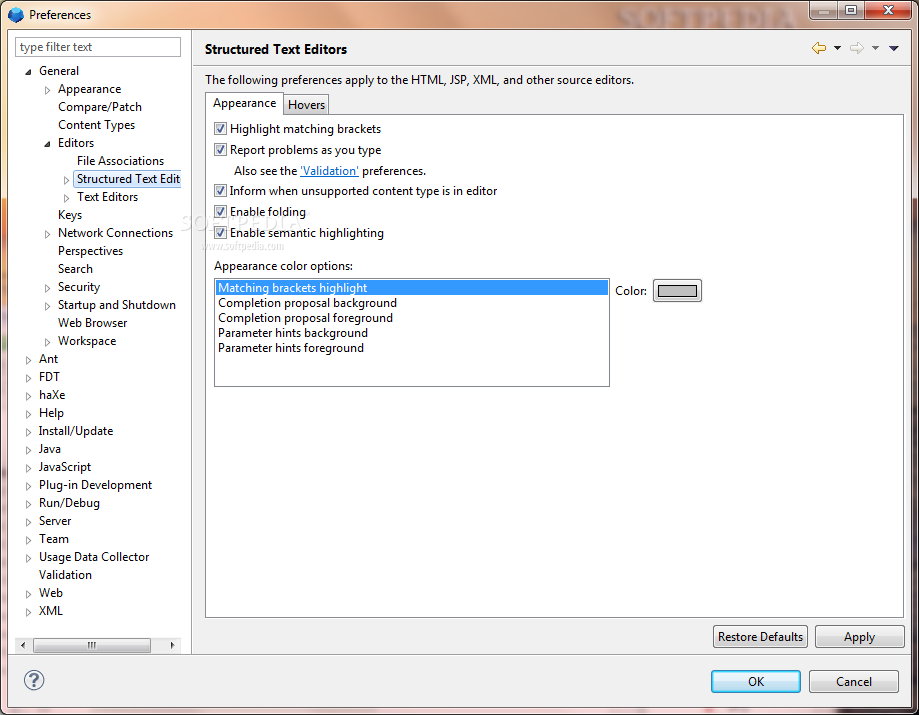Toggle Report problems as you type
Image resolution: width=919 pixels, height=715 pixels.
tap(220, 149)
